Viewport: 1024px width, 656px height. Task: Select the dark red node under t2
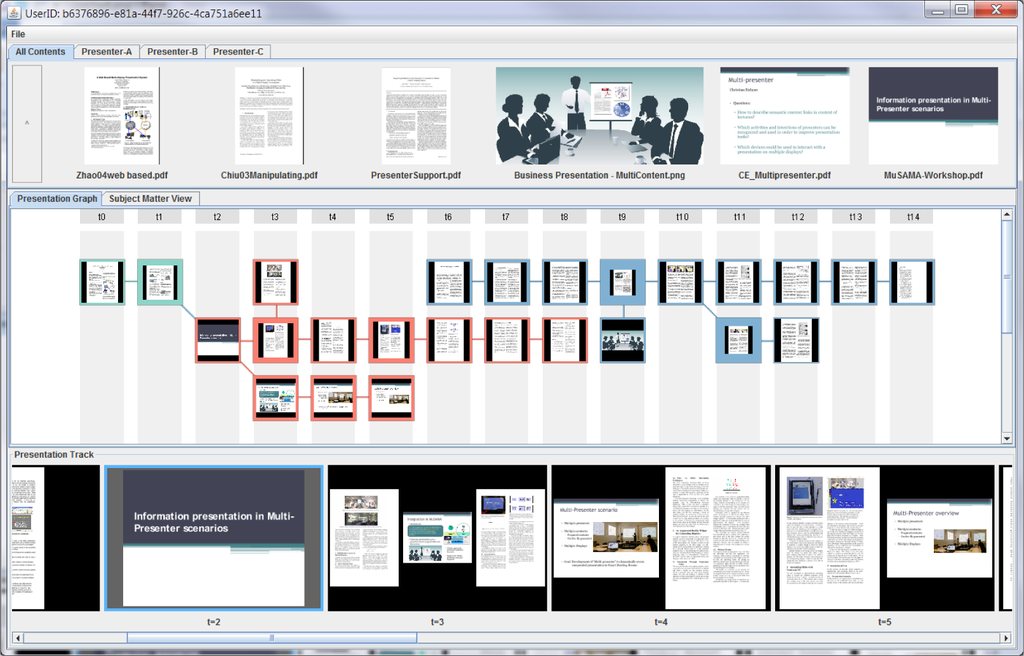[x=218, y=340]
